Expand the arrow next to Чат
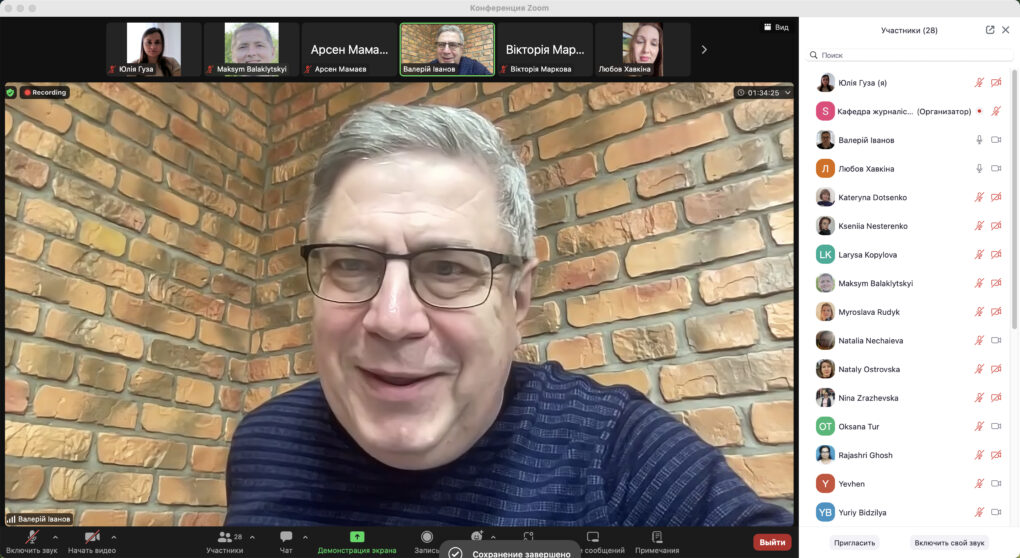 point(305,537)
